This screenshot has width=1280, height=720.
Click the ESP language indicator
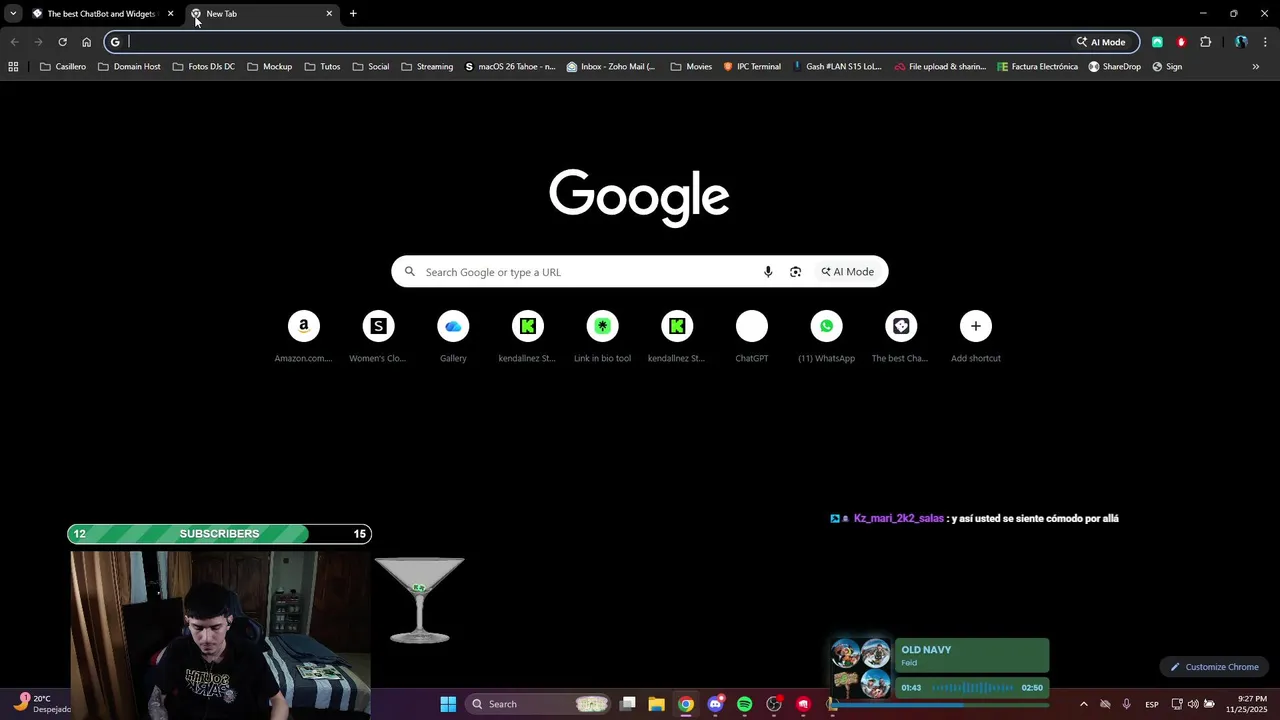pos(1152,704)
